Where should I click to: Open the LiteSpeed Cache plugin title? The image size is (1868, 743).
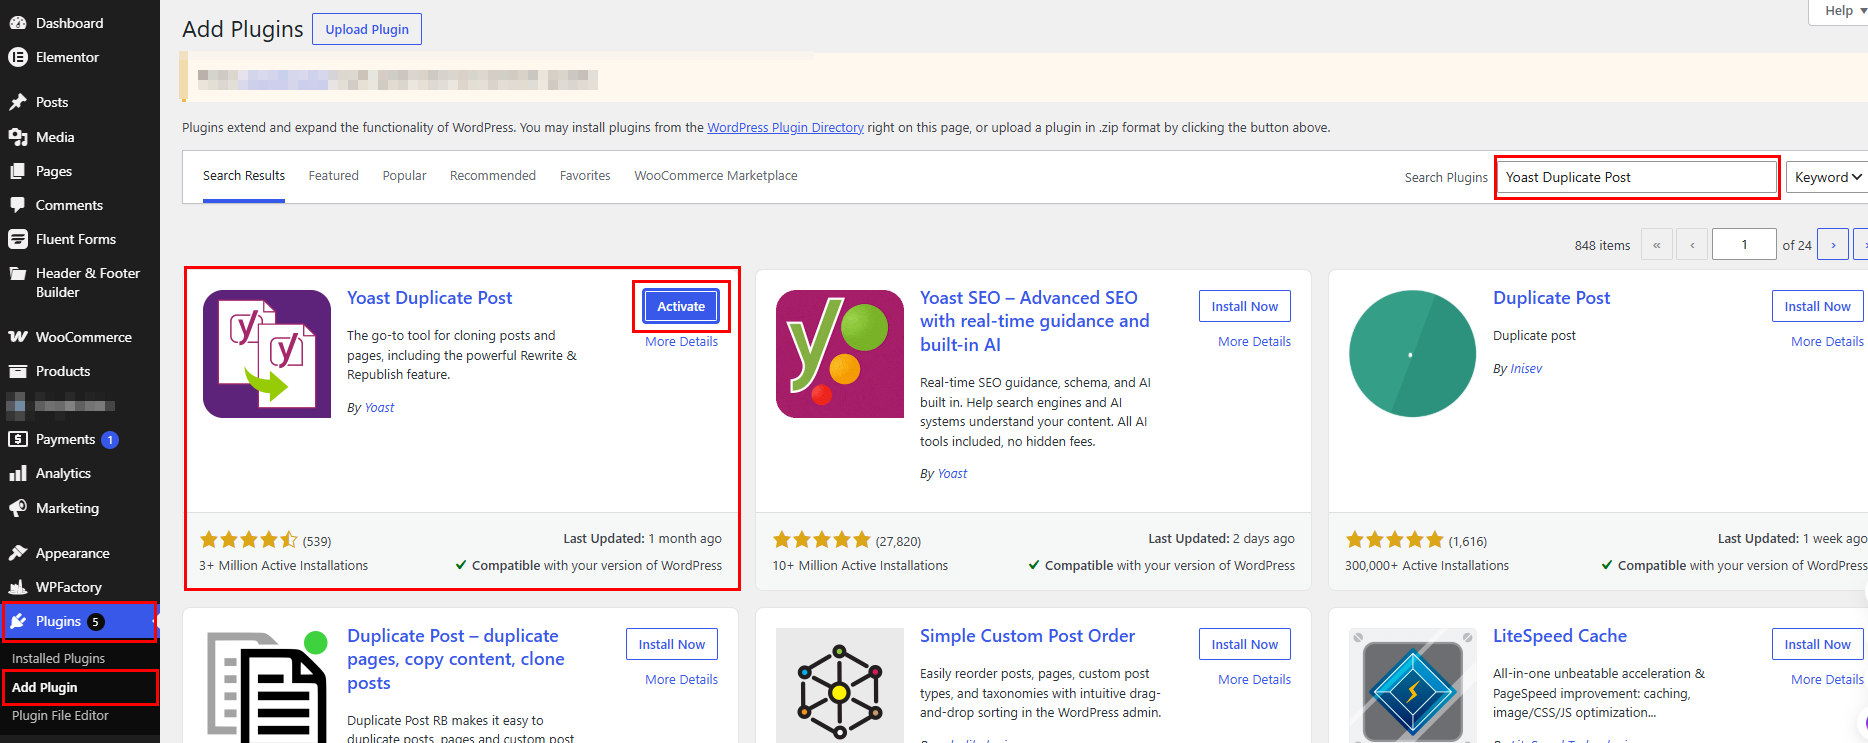(x=1559, y=636)
